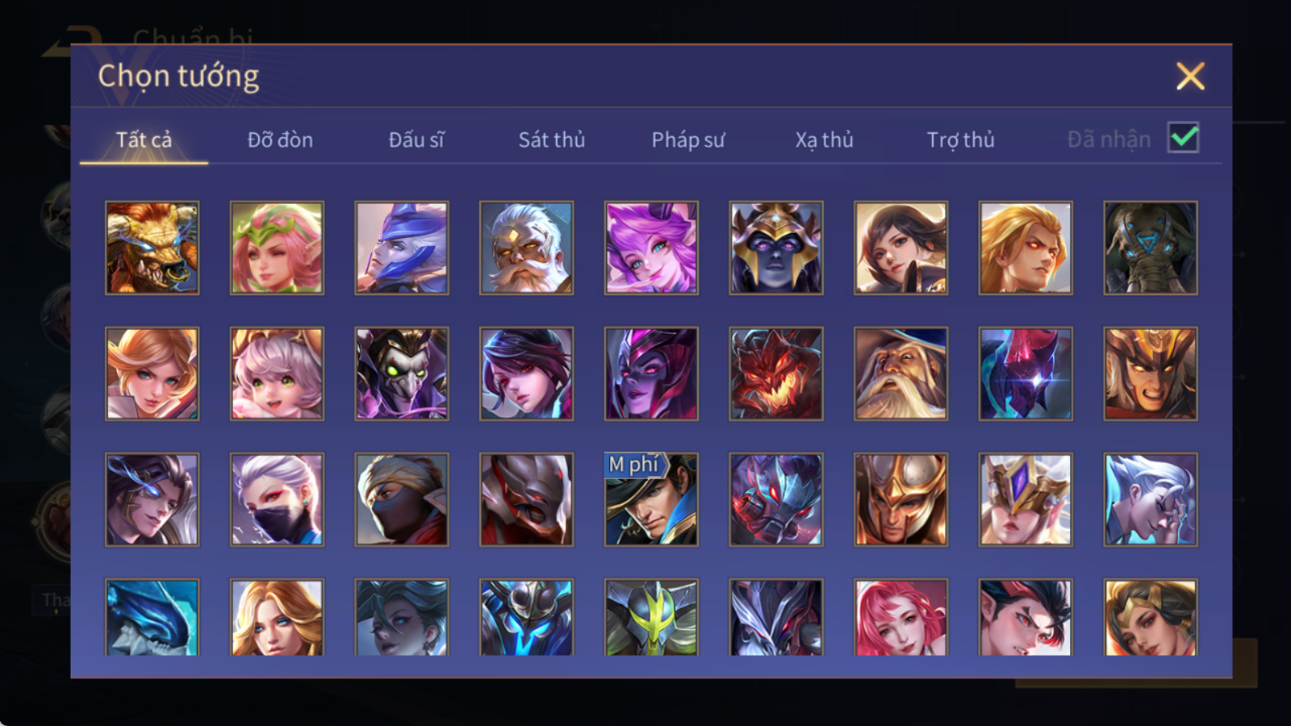Choose the white-haired masked ninja hero
Viewport: 1291px width, 726px height.
coord(277,499)
